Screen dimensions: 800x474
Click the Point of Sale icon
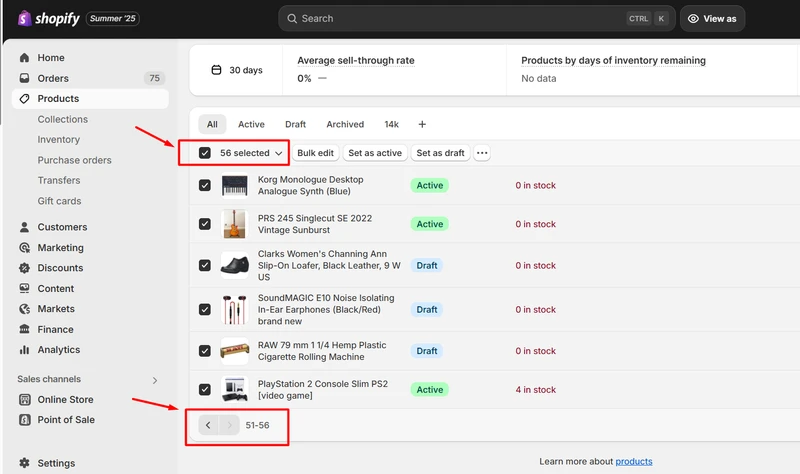pyautogui.click(x=24, y=419)
